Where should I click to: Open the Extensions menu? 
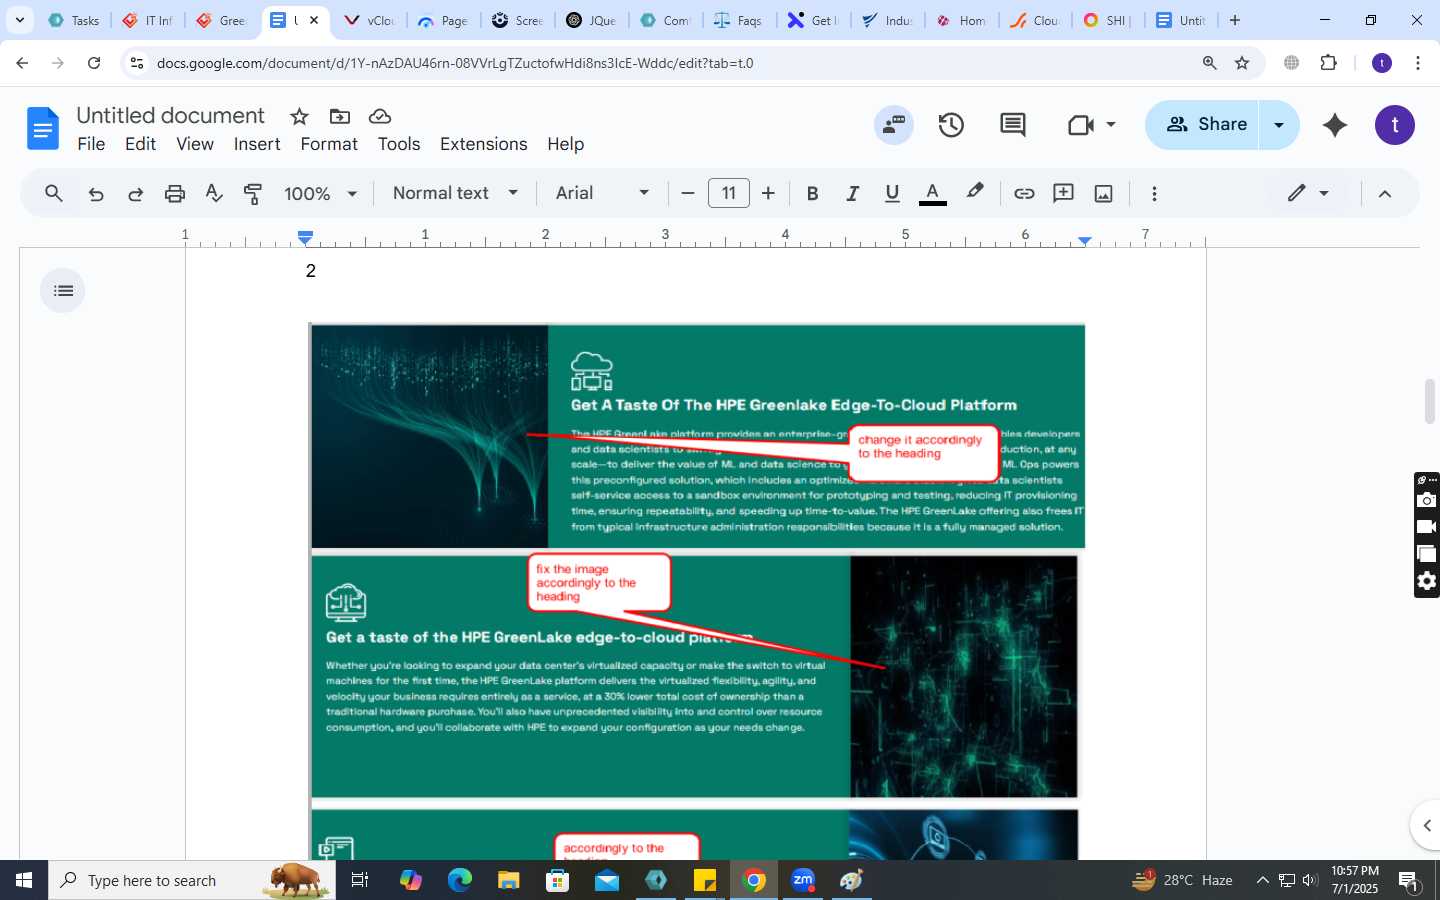[483, 144]
